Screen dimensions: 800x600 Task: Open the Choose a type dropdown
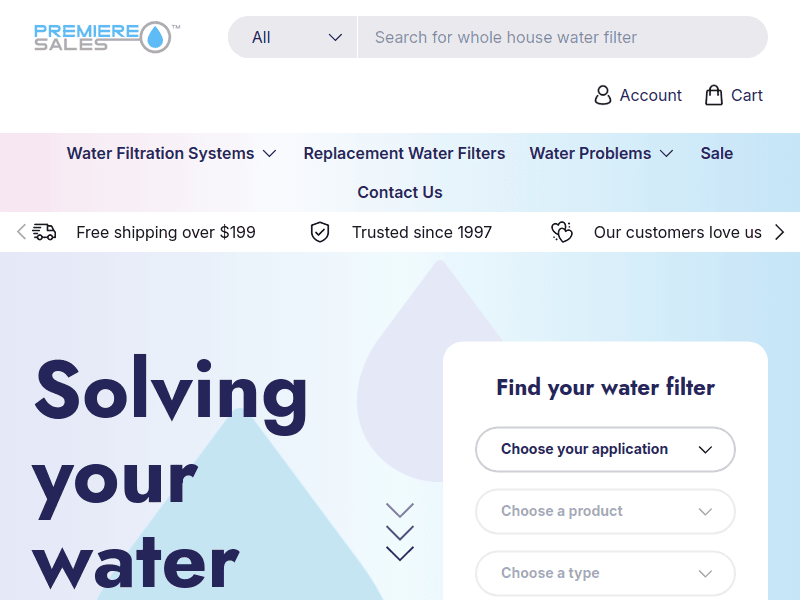[x=605, y=573]
